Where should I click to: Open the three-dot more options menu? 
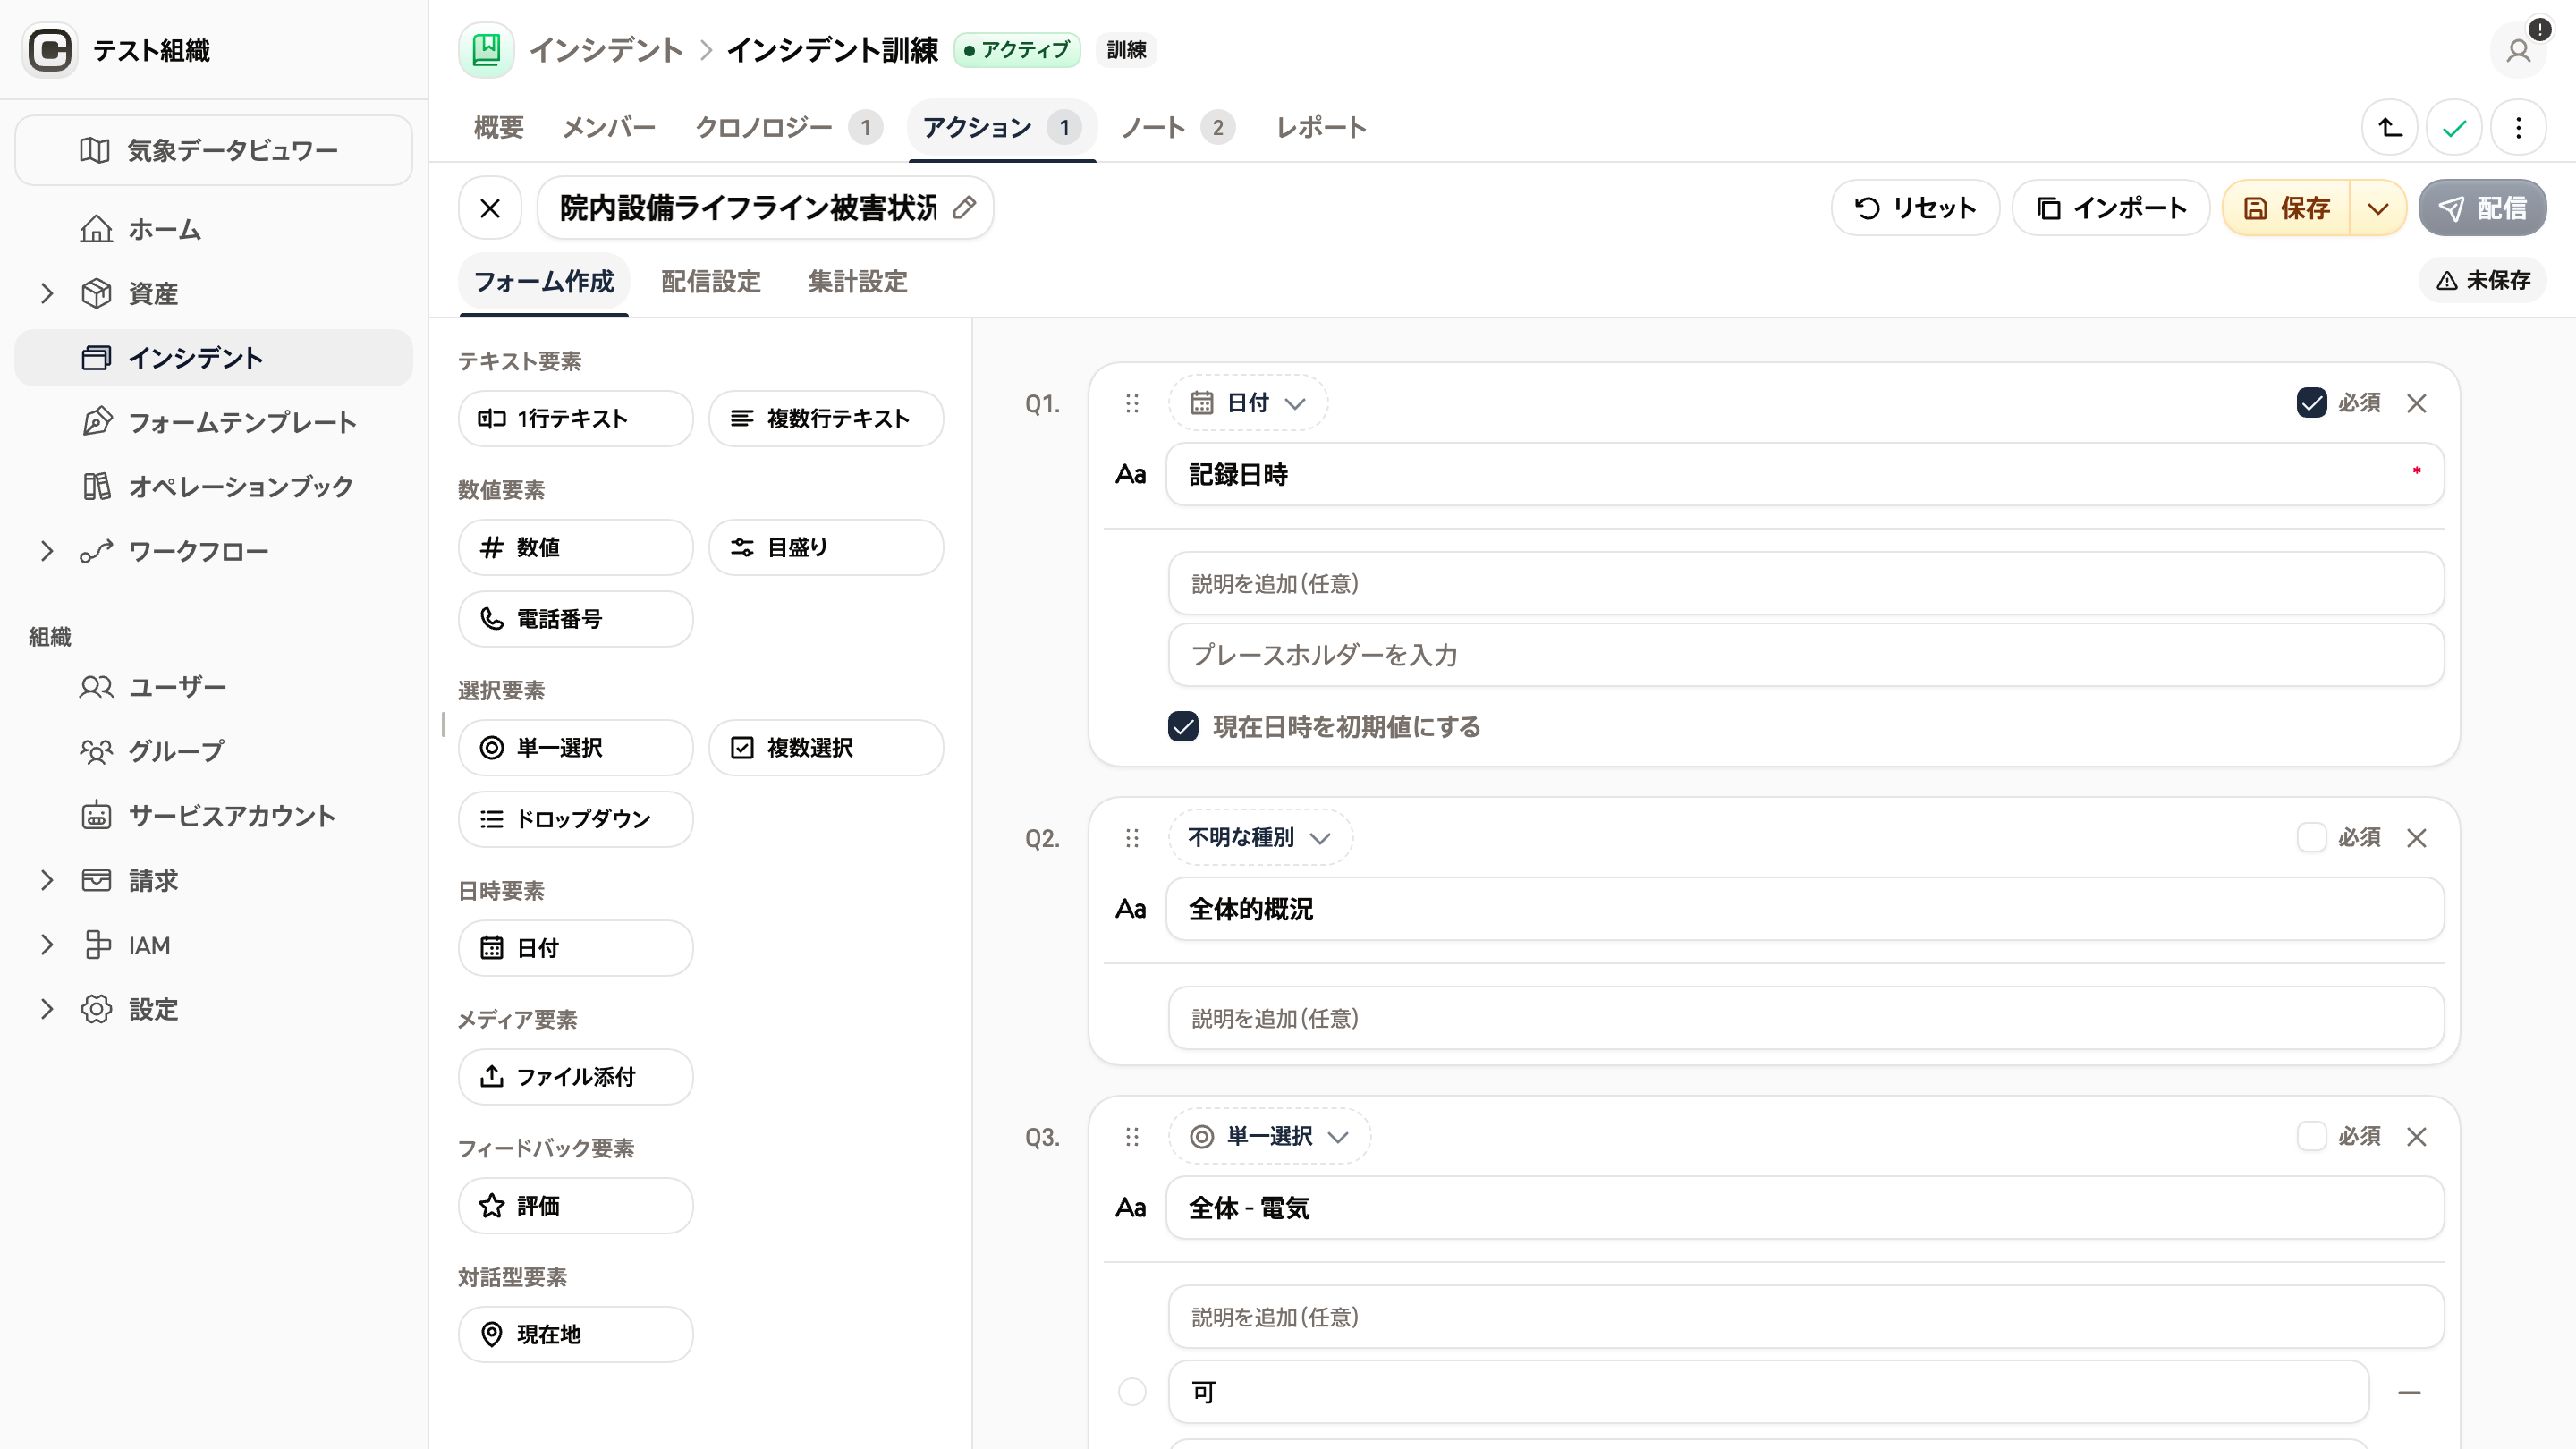tap(2518, 128)
